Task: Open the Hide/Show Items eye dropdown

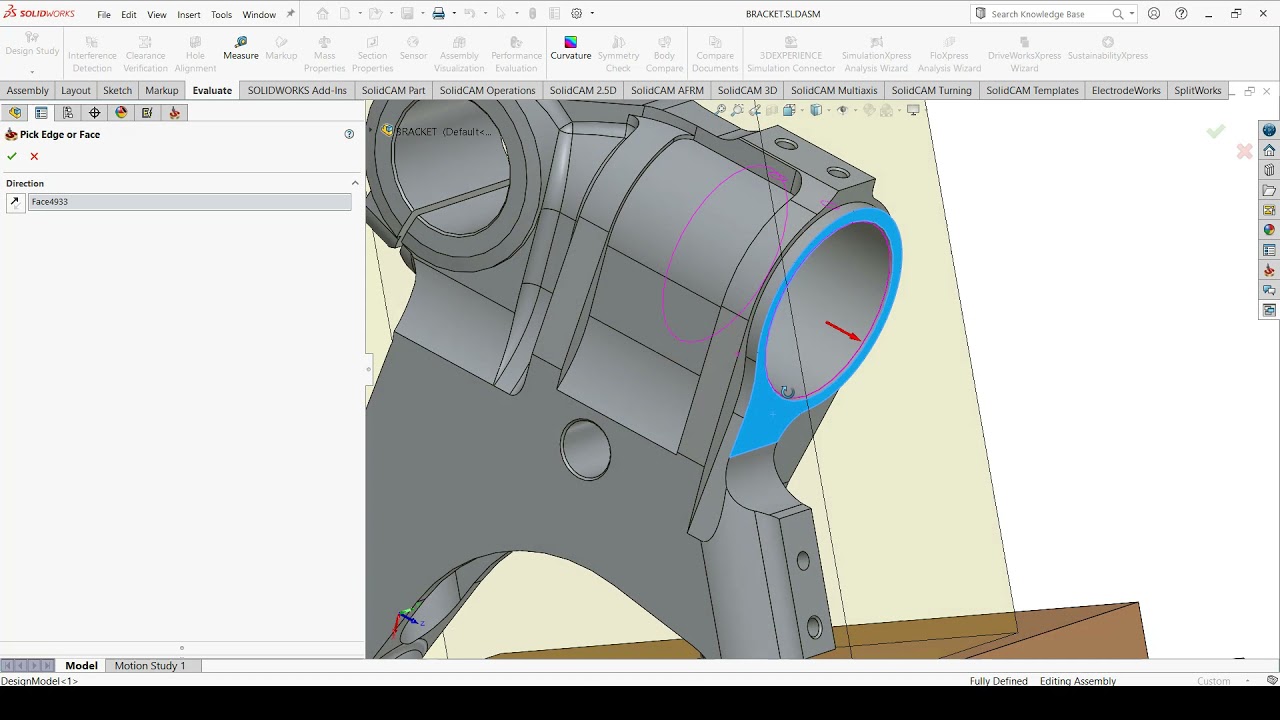Action: point(843,110)
